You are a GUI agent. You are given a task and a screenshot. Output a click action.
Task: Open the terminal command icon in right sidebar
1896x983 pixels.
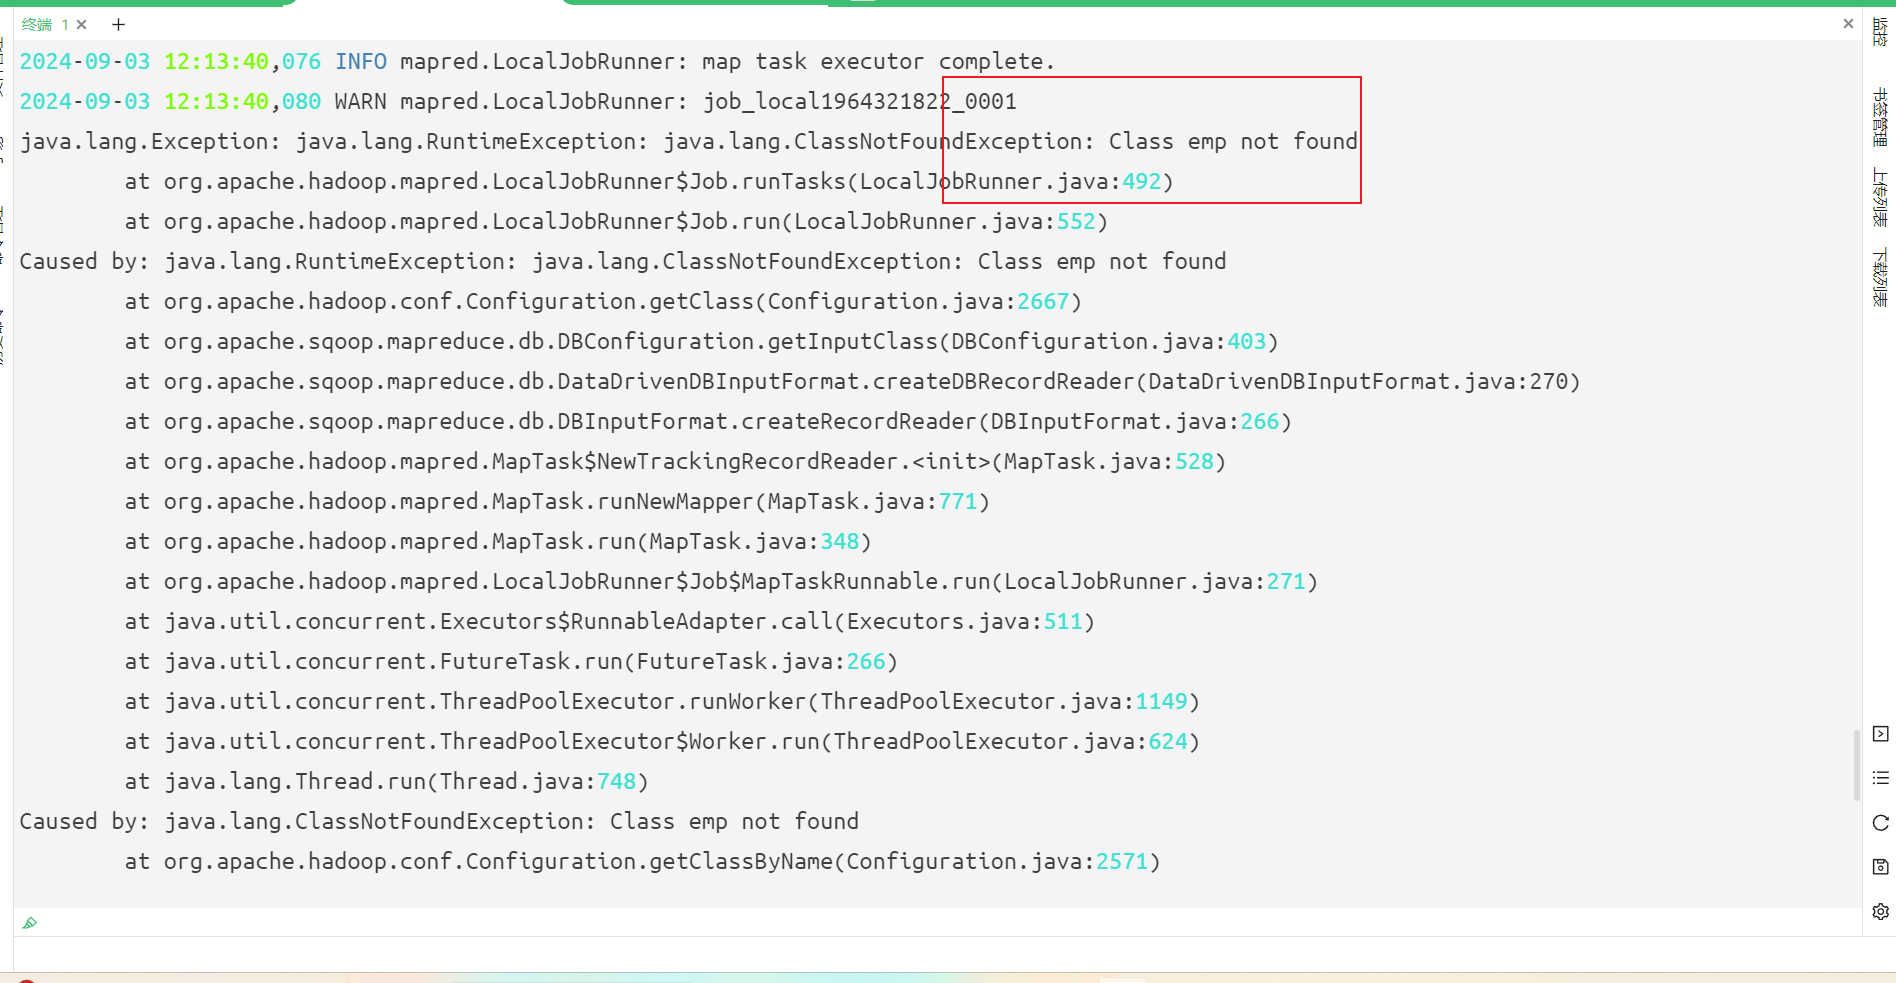(x=1880, y=734)
